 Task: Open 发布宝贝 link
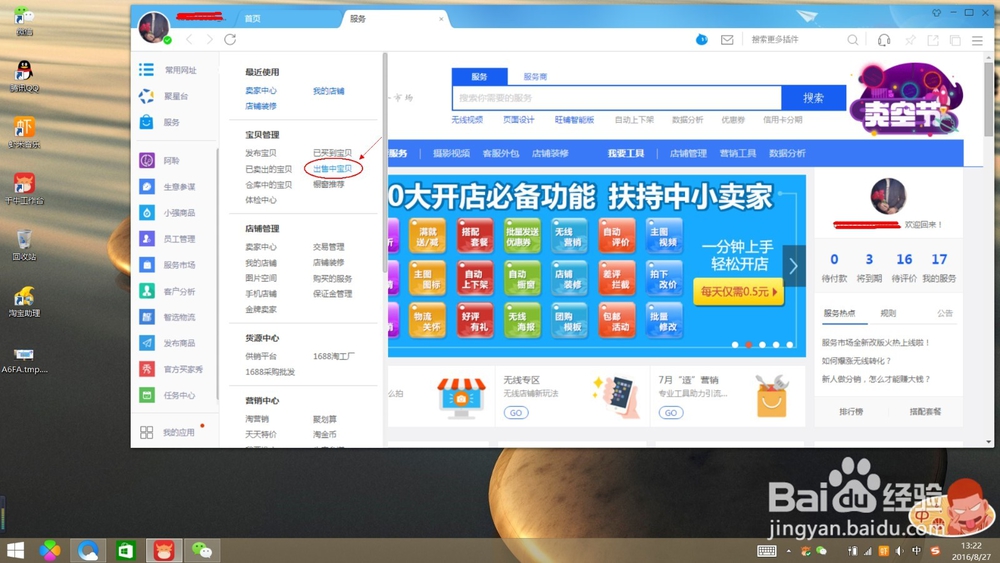[x=261, y=153]
